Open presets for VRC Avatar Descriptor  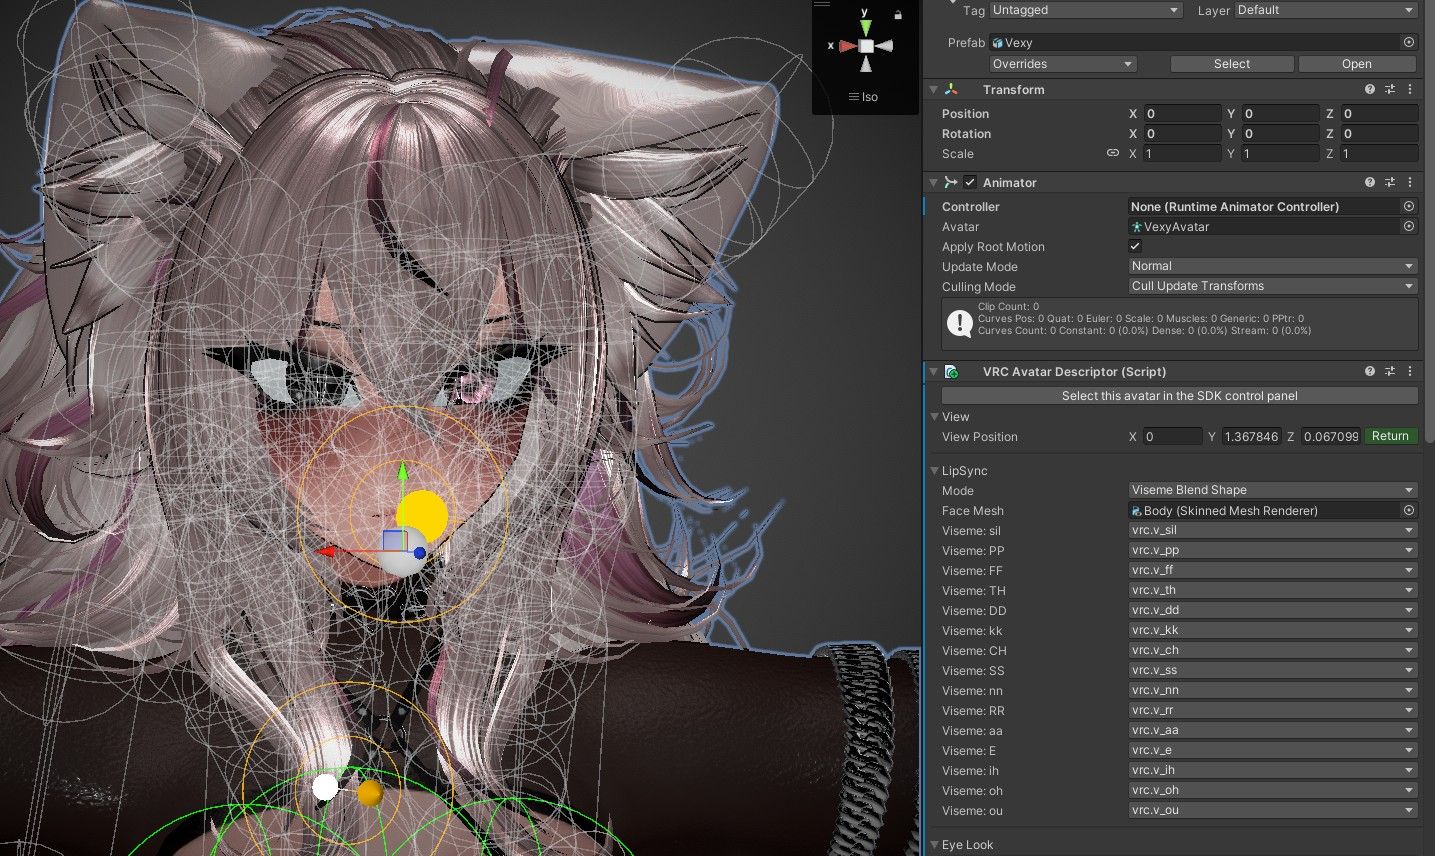pyautogui.click(x=1390, y=371)
